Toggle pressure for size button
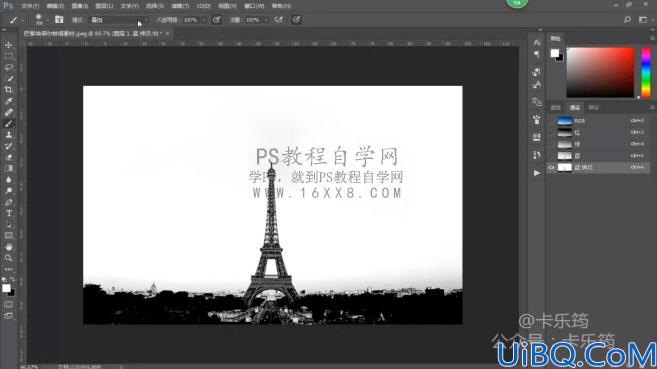Viewport: 657px width, 369px height. click(296, 20)
